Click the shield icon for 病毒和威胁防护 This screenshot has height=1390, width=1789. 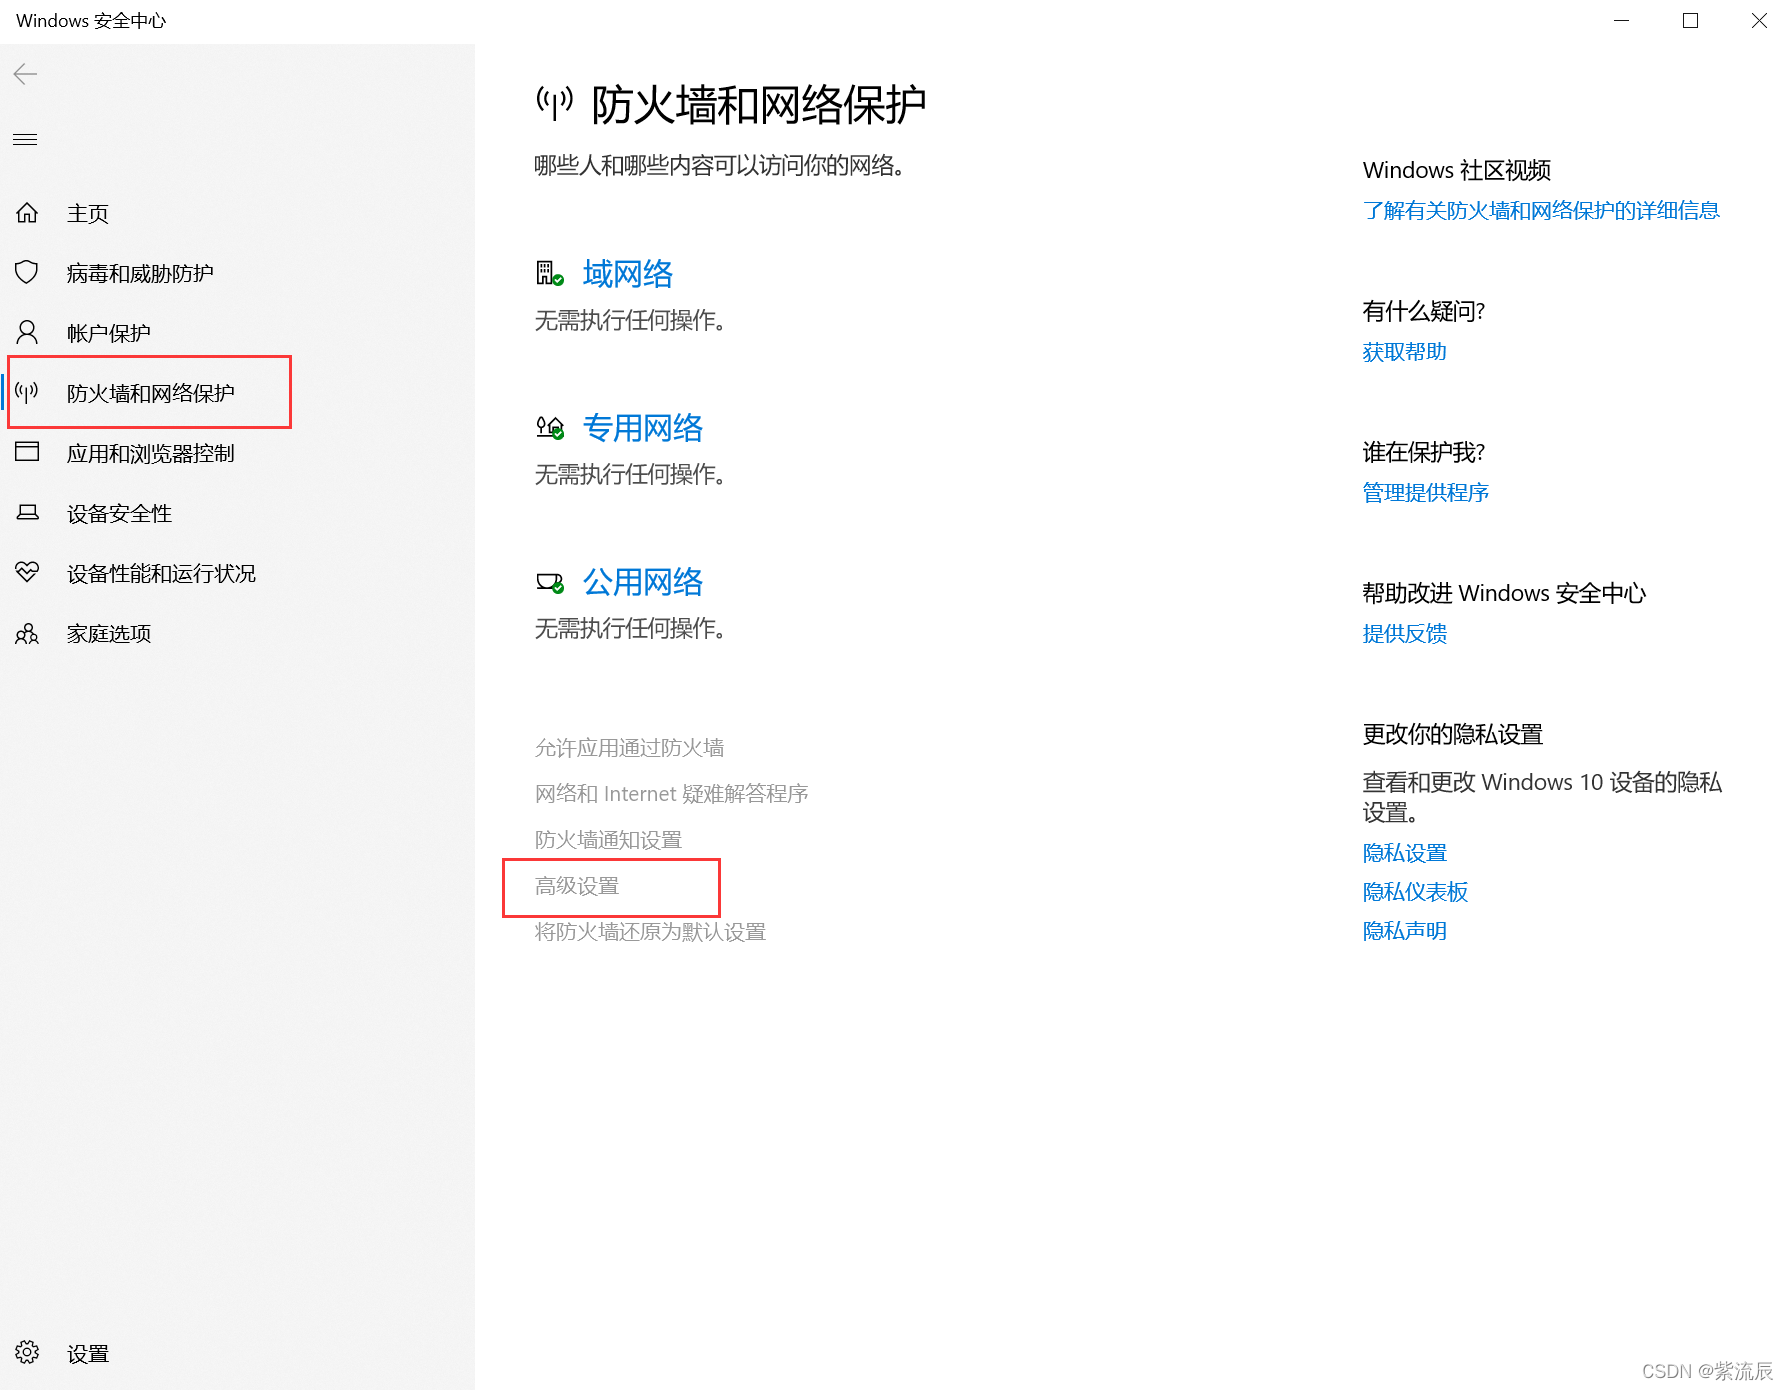pyautogui.click(x=27, y=272)
